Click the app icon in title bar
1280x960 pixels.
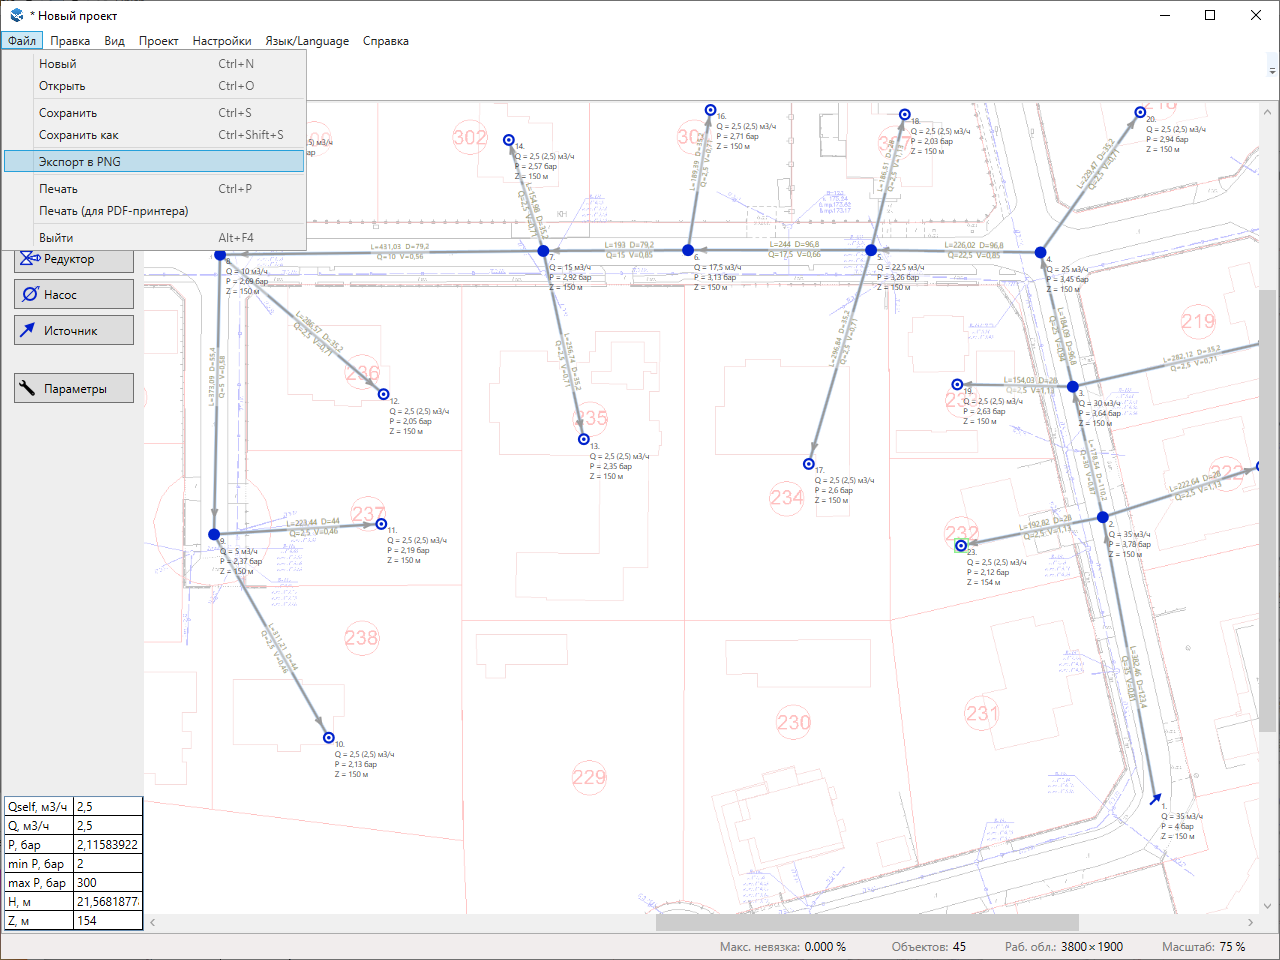coord(16,15)
